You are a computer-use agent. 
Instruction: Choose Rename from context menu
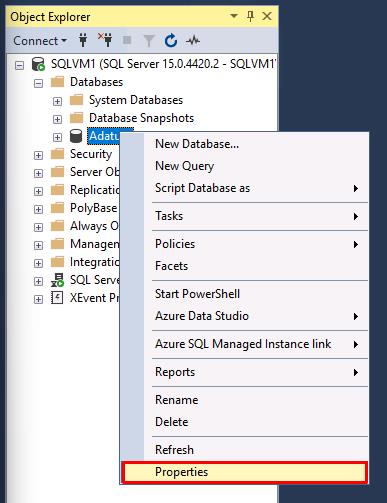pyautogui.click(x=244, y=400)
